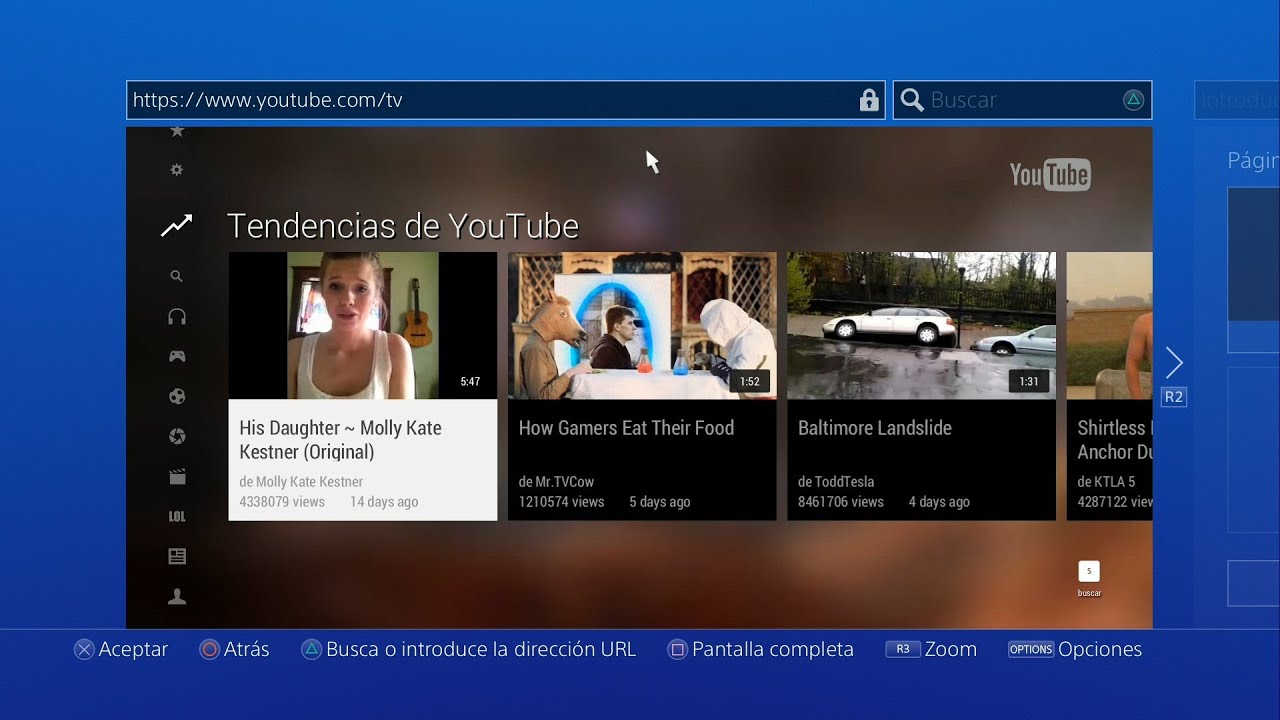The height and width of the screenshot is (720, 1280).
Task: Open Baltimore Landslide video thumbnail
Action: click(x=921, y=326)
